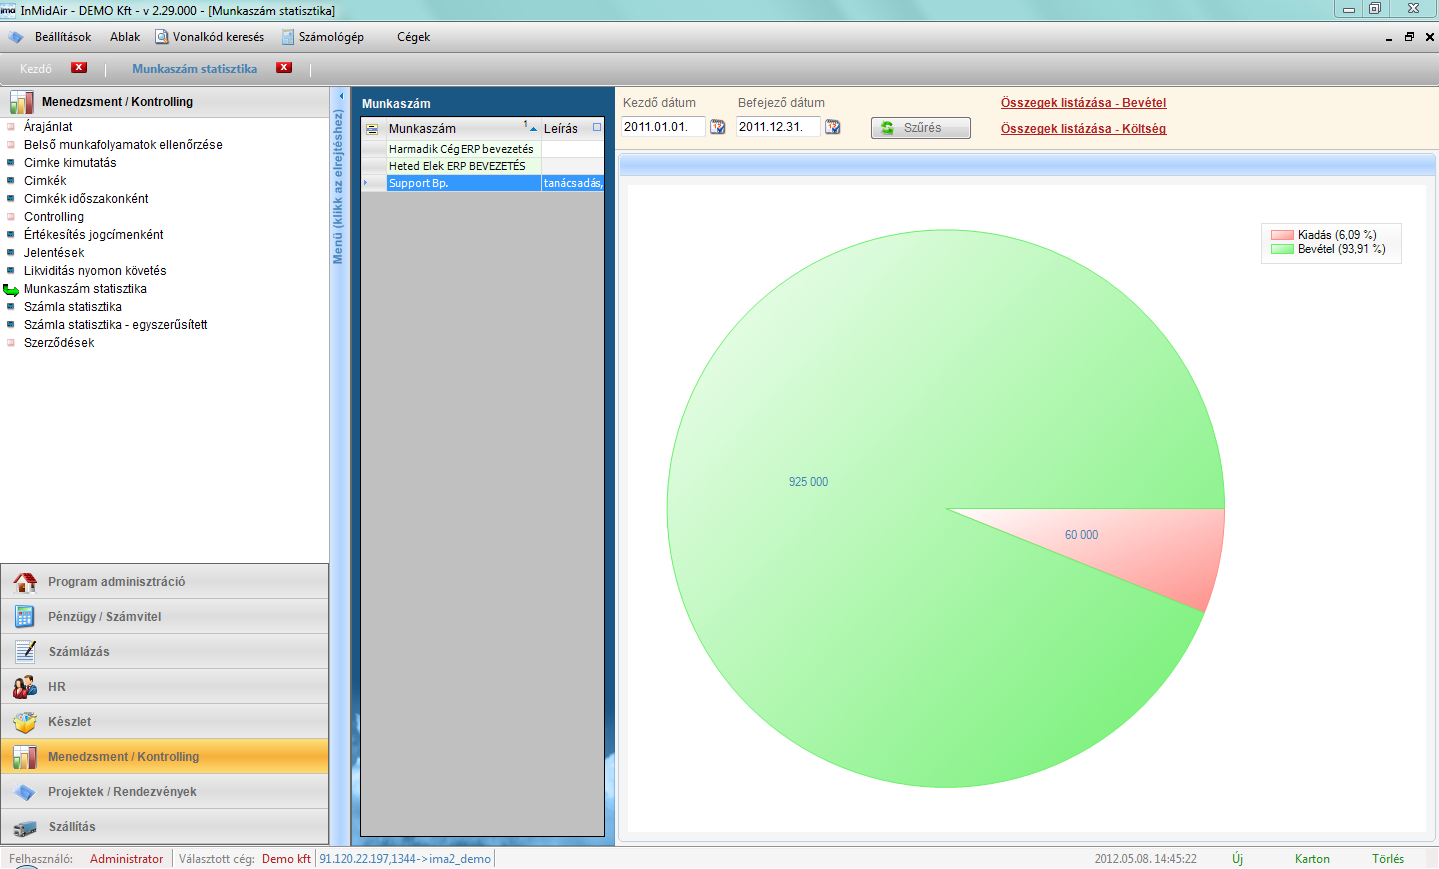
Task: Open Jelentések reports item
Action: [x=54, y=253]
